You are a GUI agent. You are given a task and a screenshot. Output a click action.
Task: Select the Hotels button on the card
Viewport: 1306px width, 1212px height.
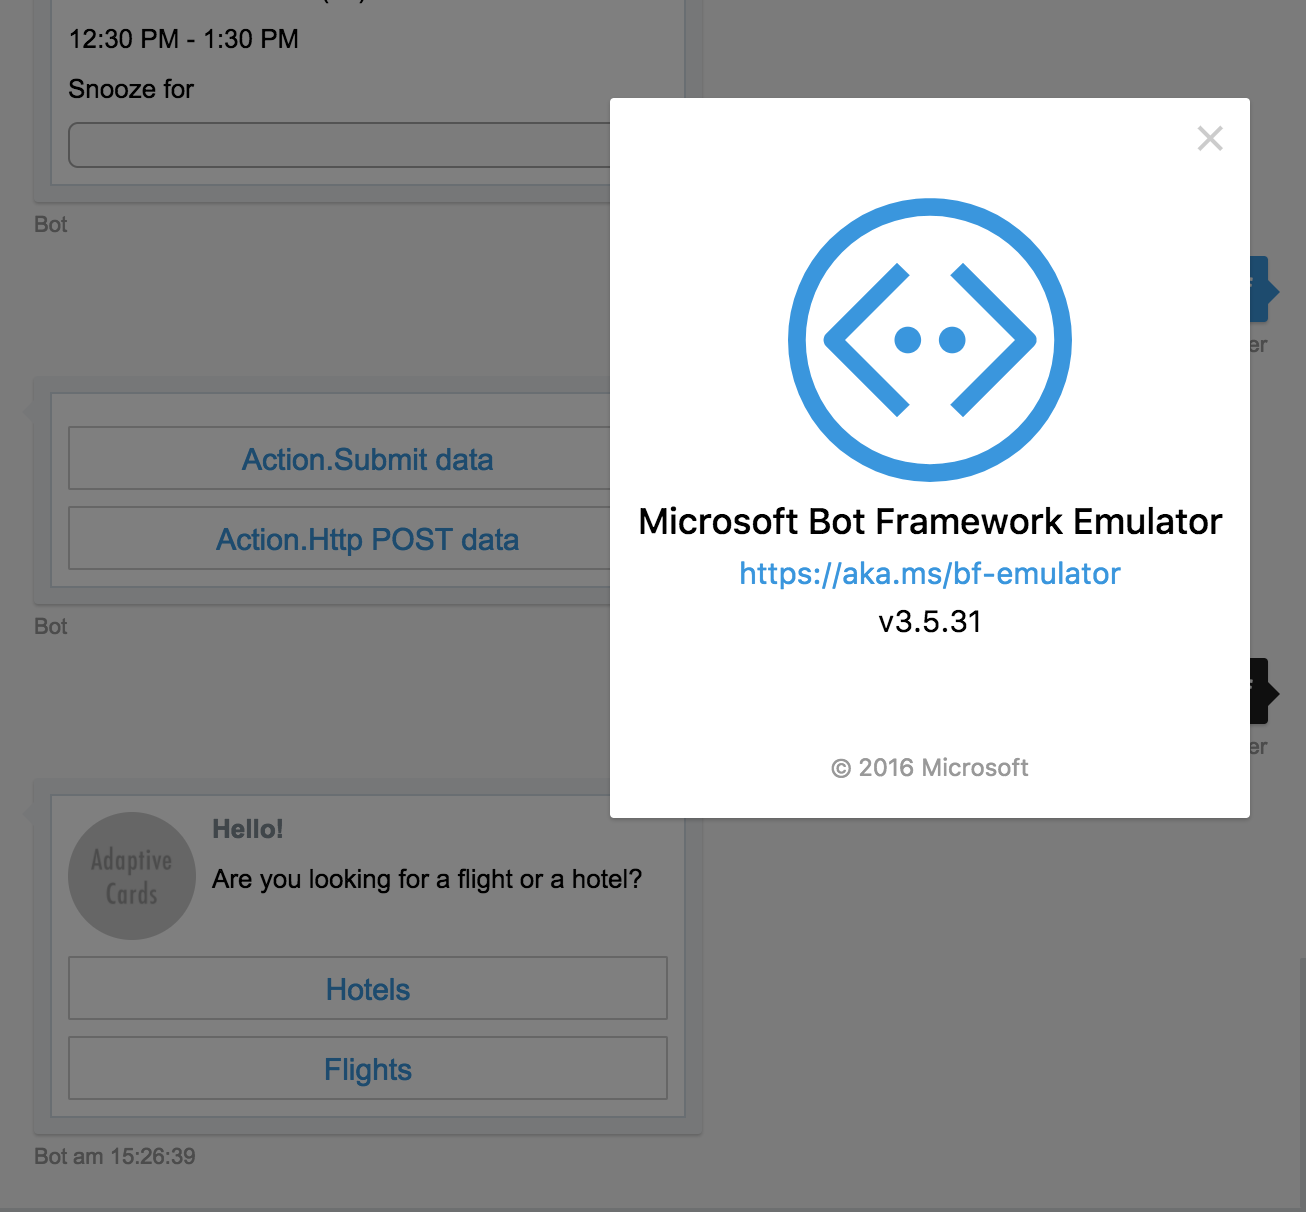point(367,989)
